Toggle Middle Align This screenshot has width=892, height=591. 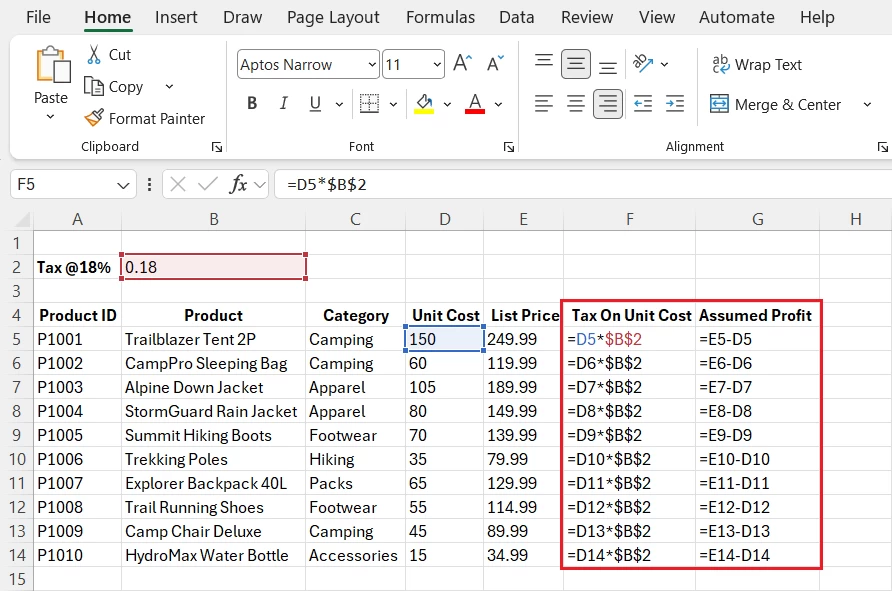pyautogui.click(x=576, y=64)
